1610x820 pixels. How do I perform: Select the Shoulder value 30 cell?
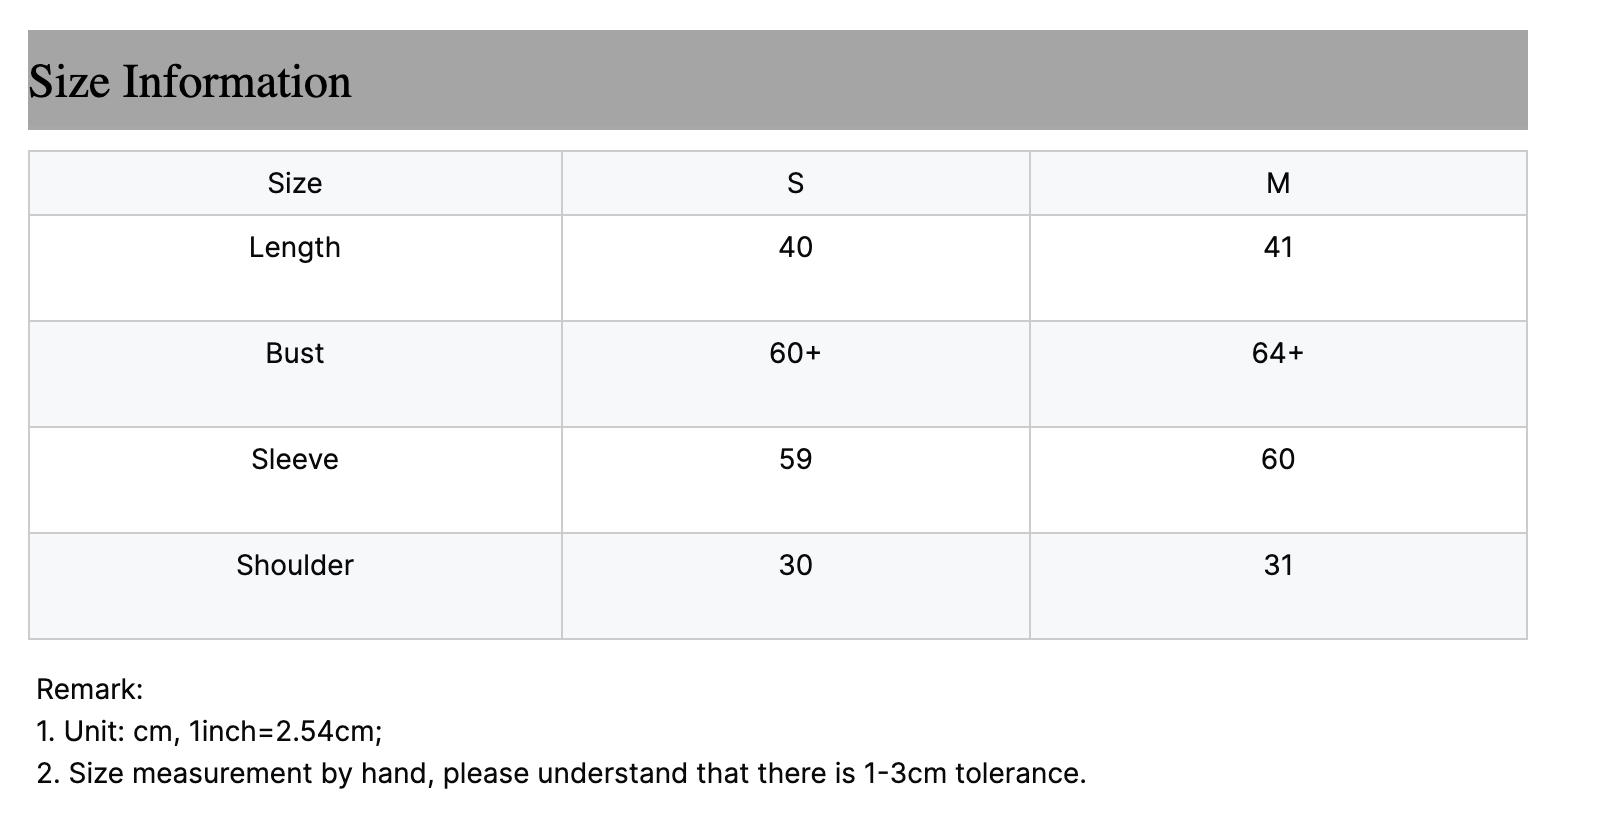point(795,565)
